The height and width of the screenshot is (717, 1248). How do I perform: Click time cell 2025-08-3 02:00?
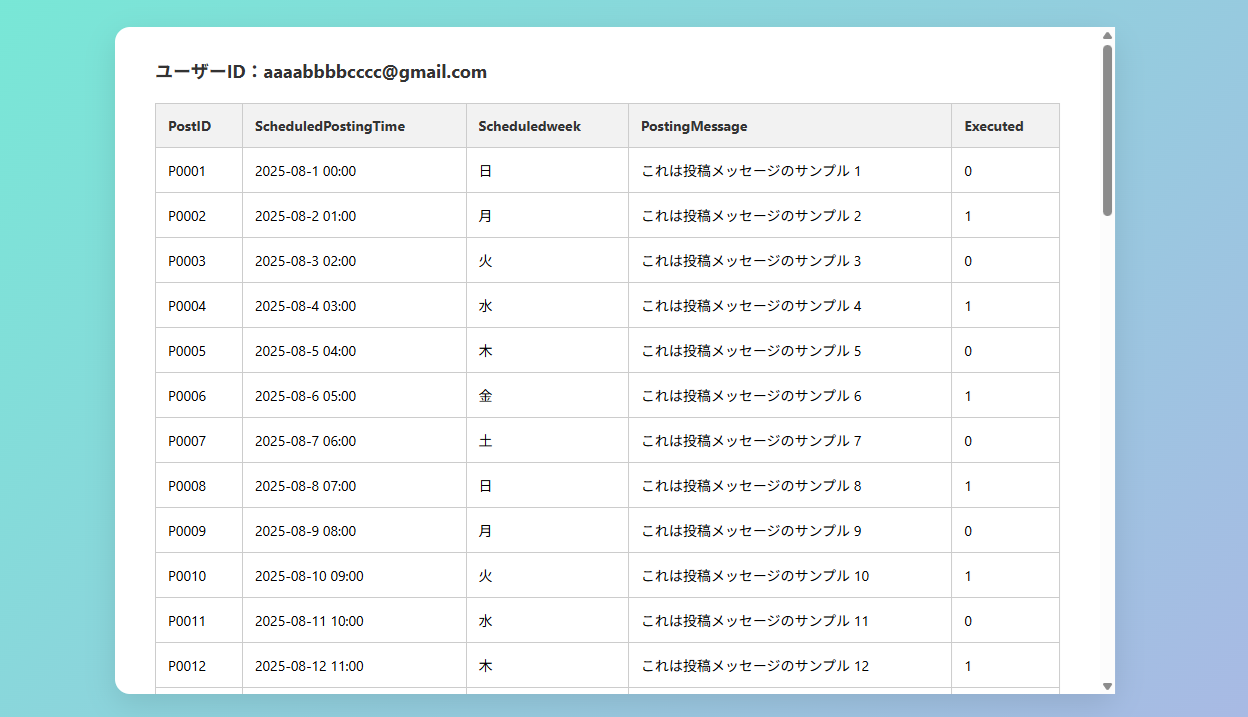tap(354, 261)
